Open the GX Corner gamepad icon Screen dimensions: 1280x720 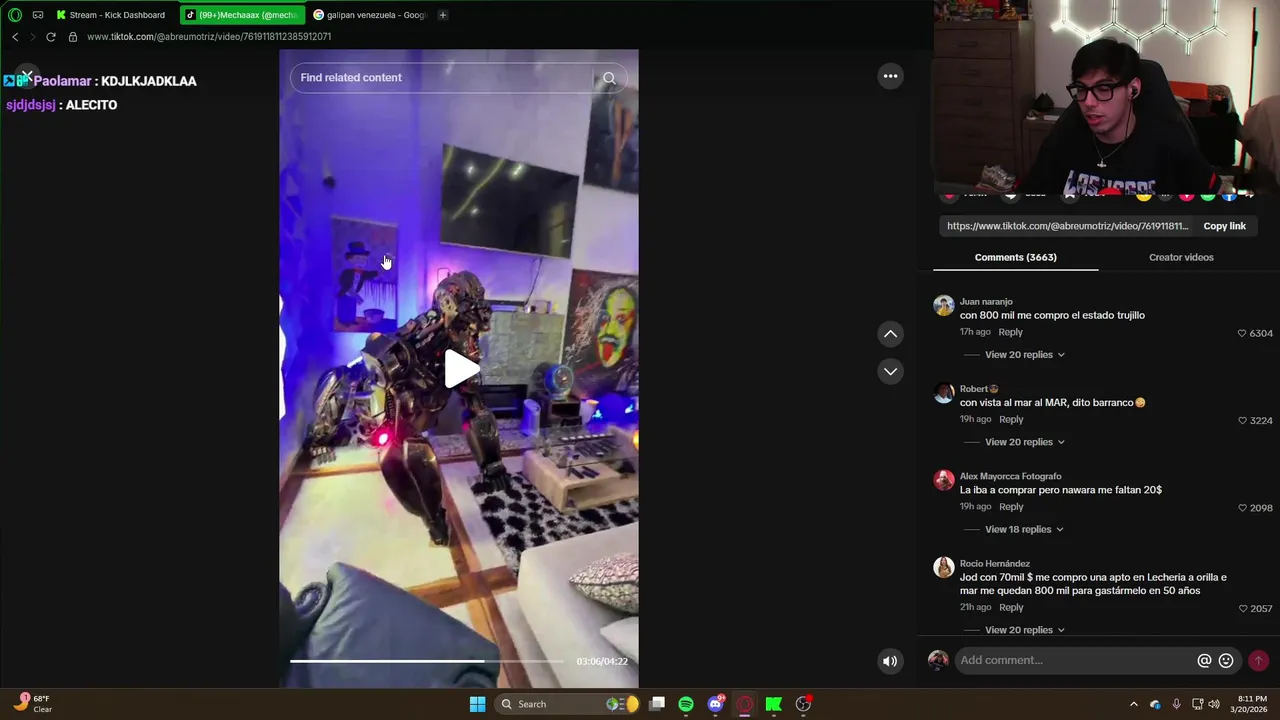tap(38, 15)
